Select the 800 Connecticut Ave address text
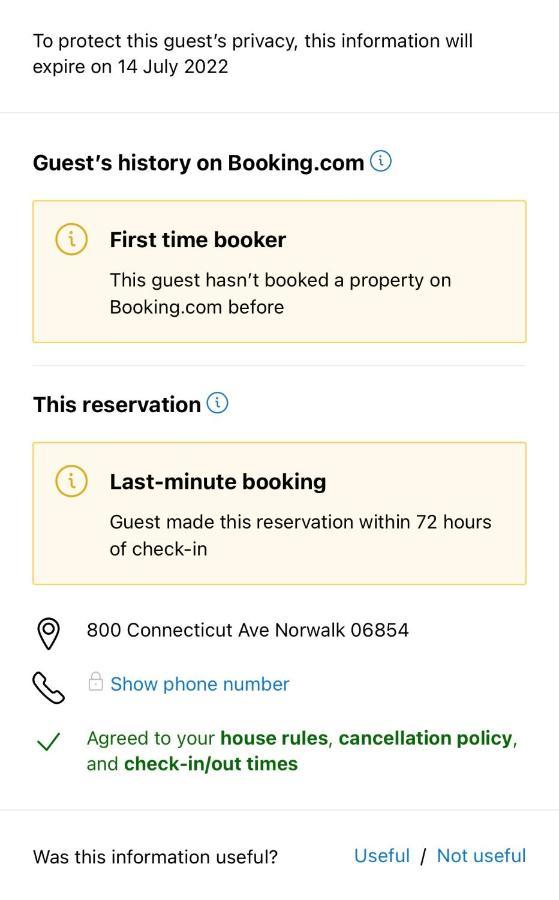 [x=247, y=630]
